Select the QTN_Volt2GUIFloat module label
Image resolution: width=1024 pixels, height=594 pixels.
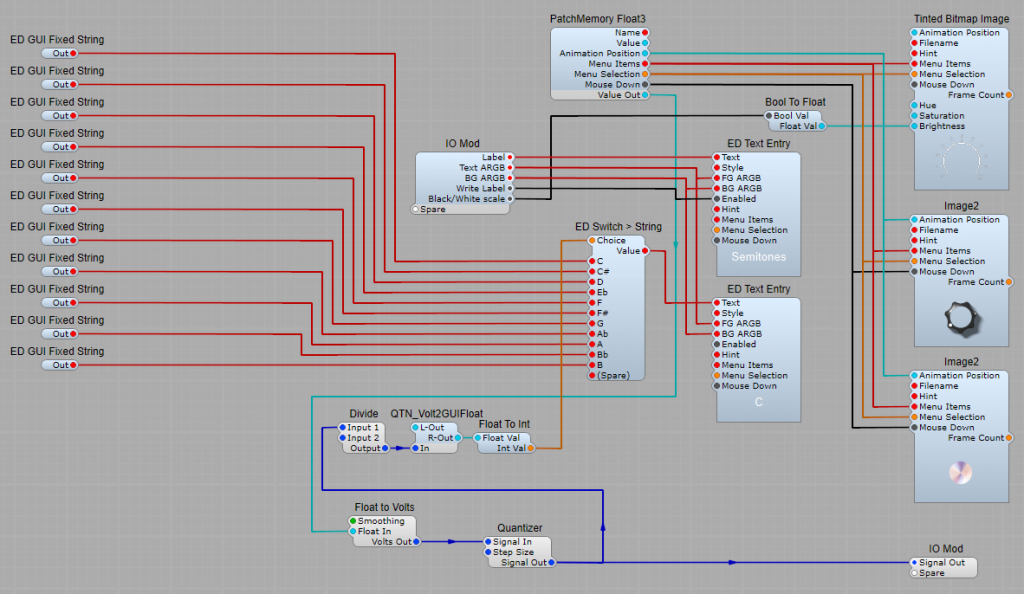pos(436,413)
